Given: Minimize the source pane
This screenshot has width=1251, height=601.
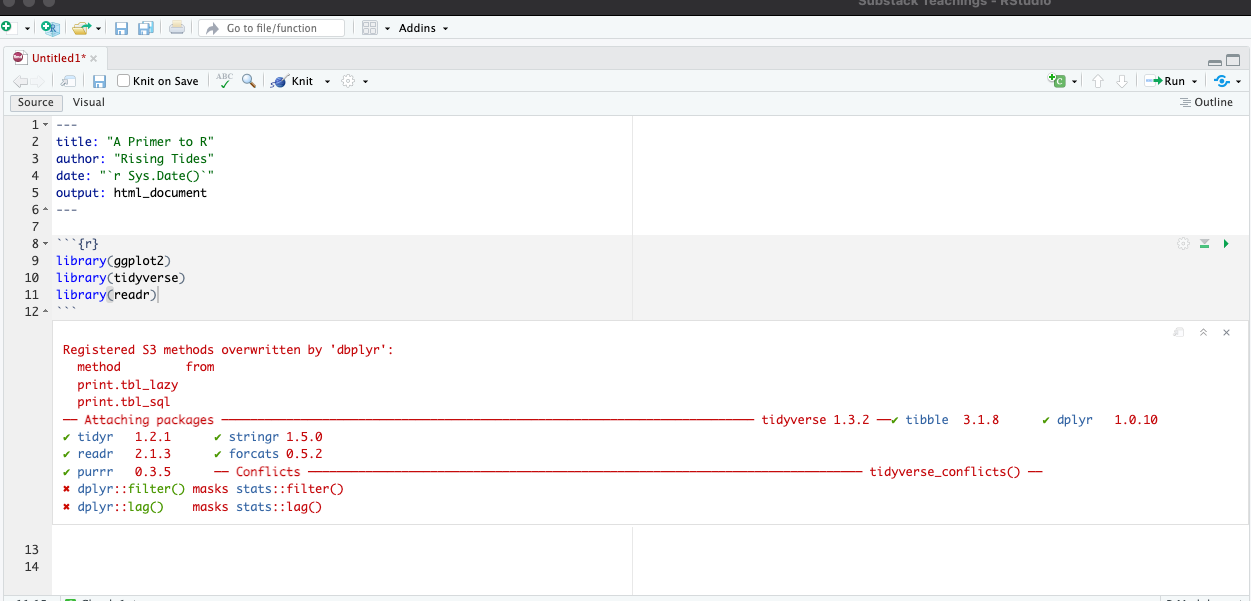Looking at the screenshot, I should pos(1215,61).
